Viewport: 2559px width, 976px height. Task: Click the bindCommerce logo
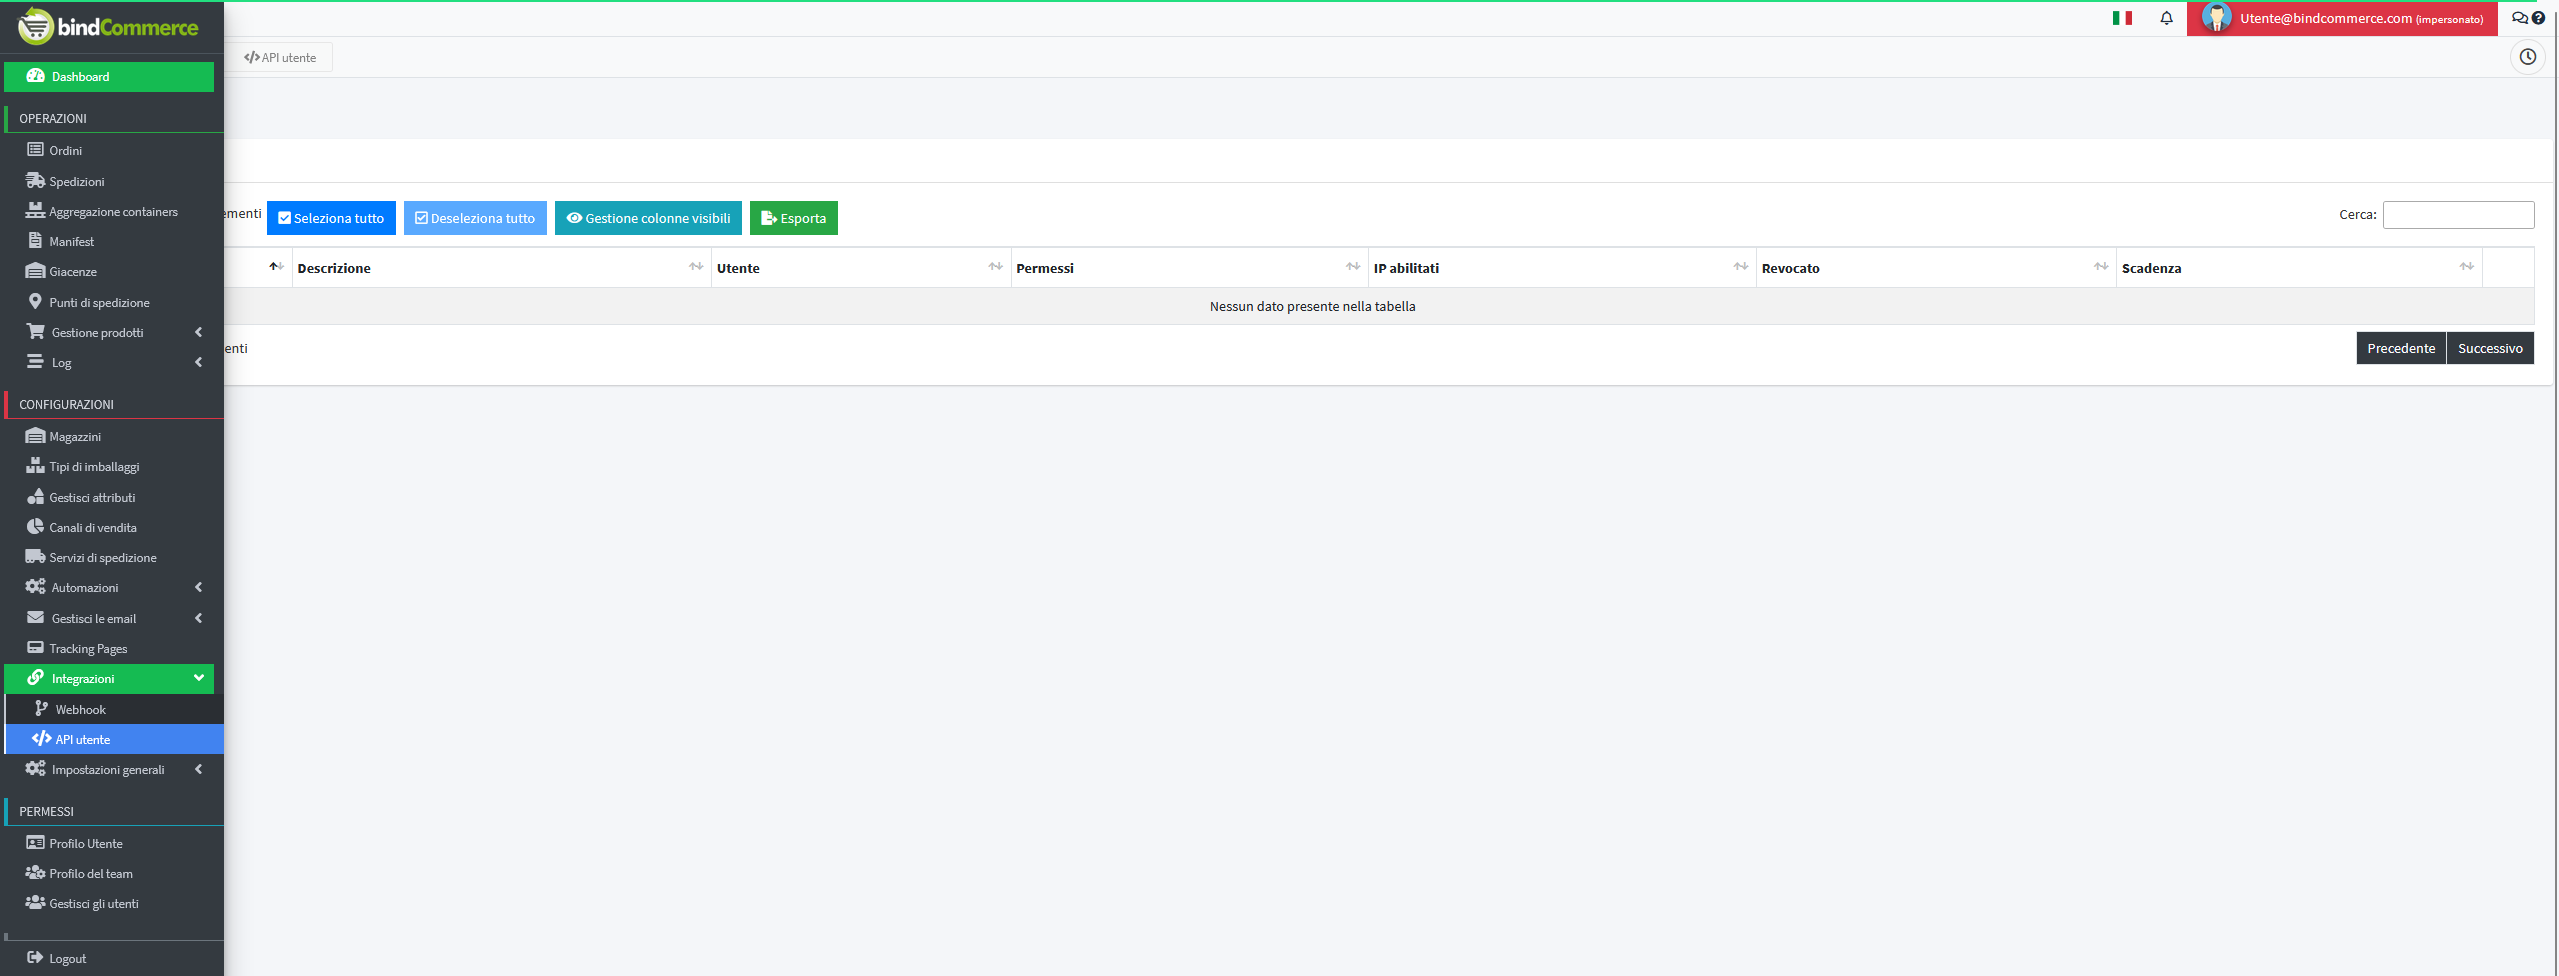pos(108,26)
